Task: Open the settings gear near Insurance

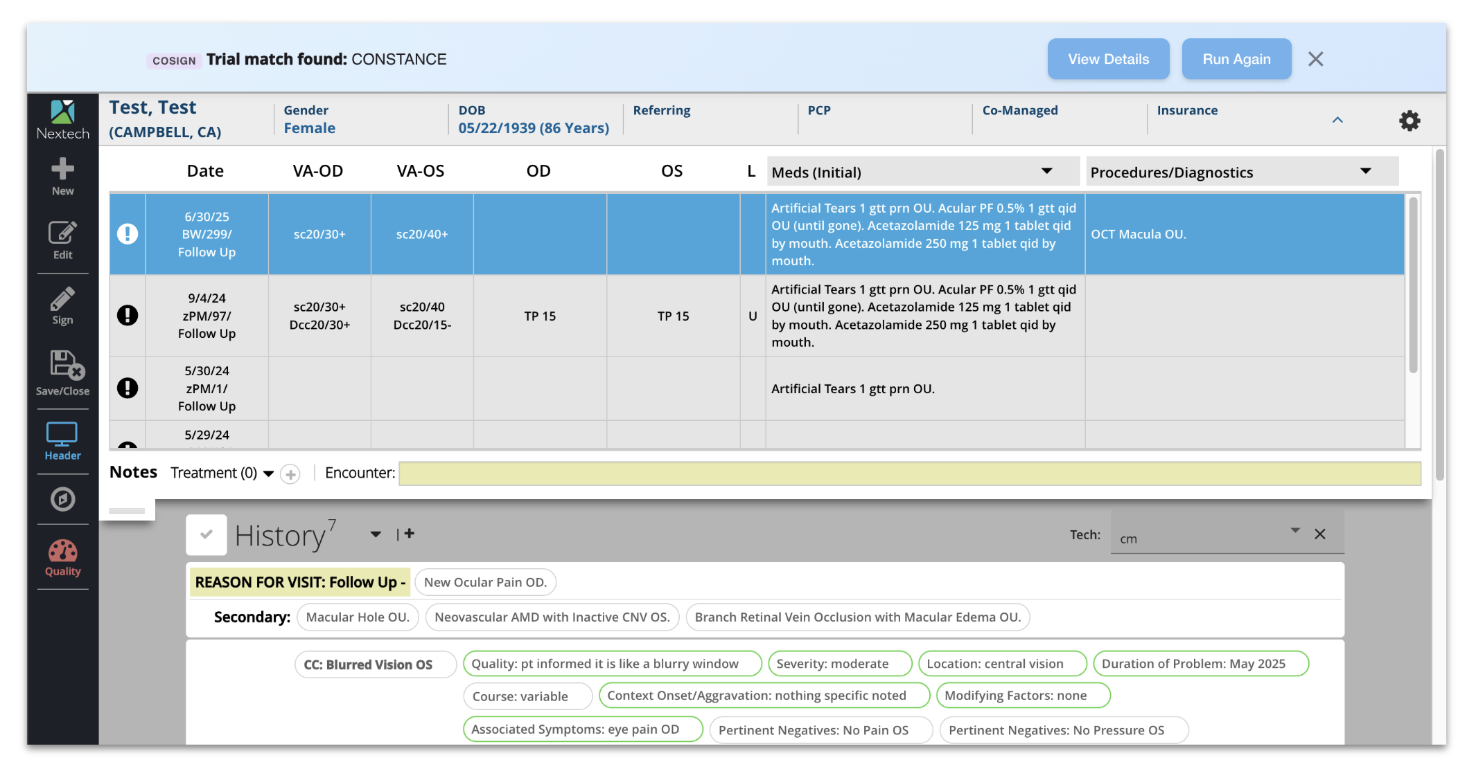Action: 1409,120
